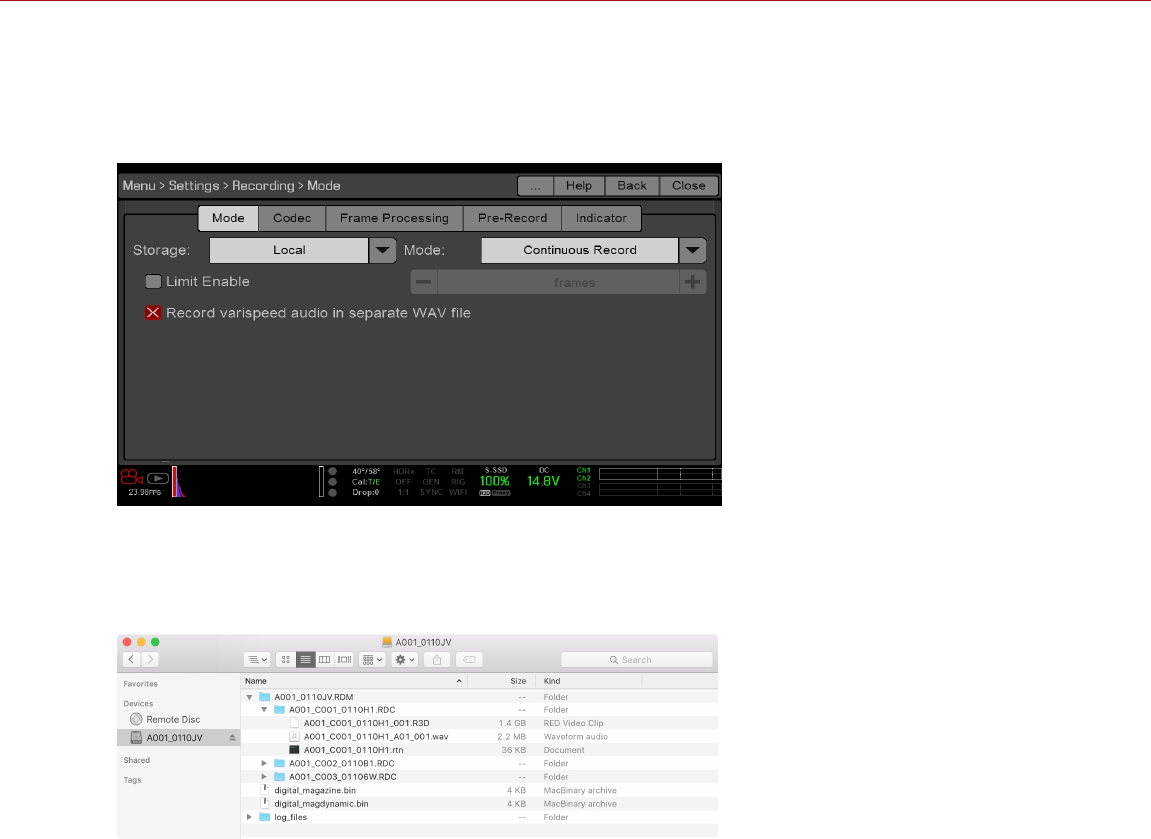Close the camera Recording menu

689,186
